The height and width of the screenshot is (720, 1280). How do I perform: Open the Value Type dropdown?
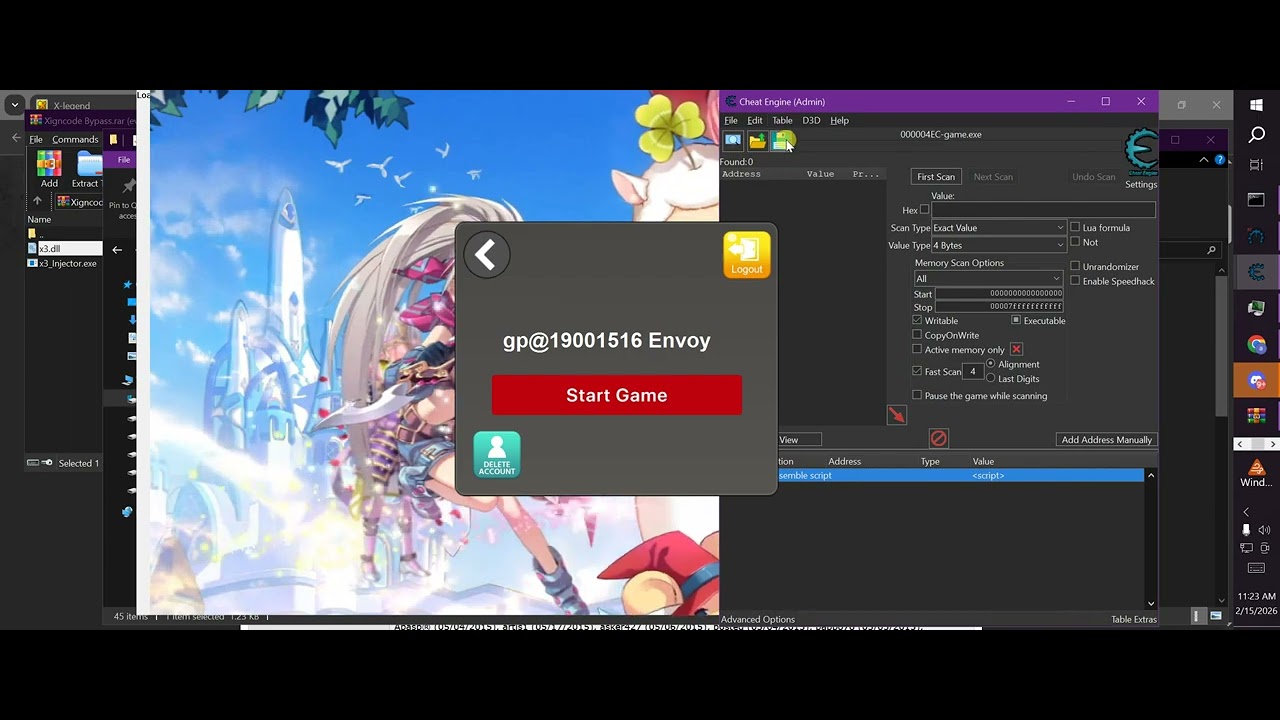(x=998, y=245)
